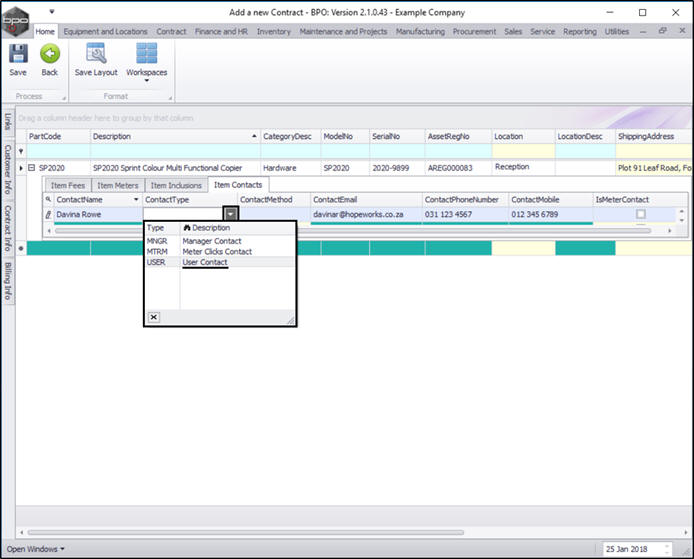Select the Home ribbon tab
Screen dimensions: 694x559
click(x=45, y=31)
